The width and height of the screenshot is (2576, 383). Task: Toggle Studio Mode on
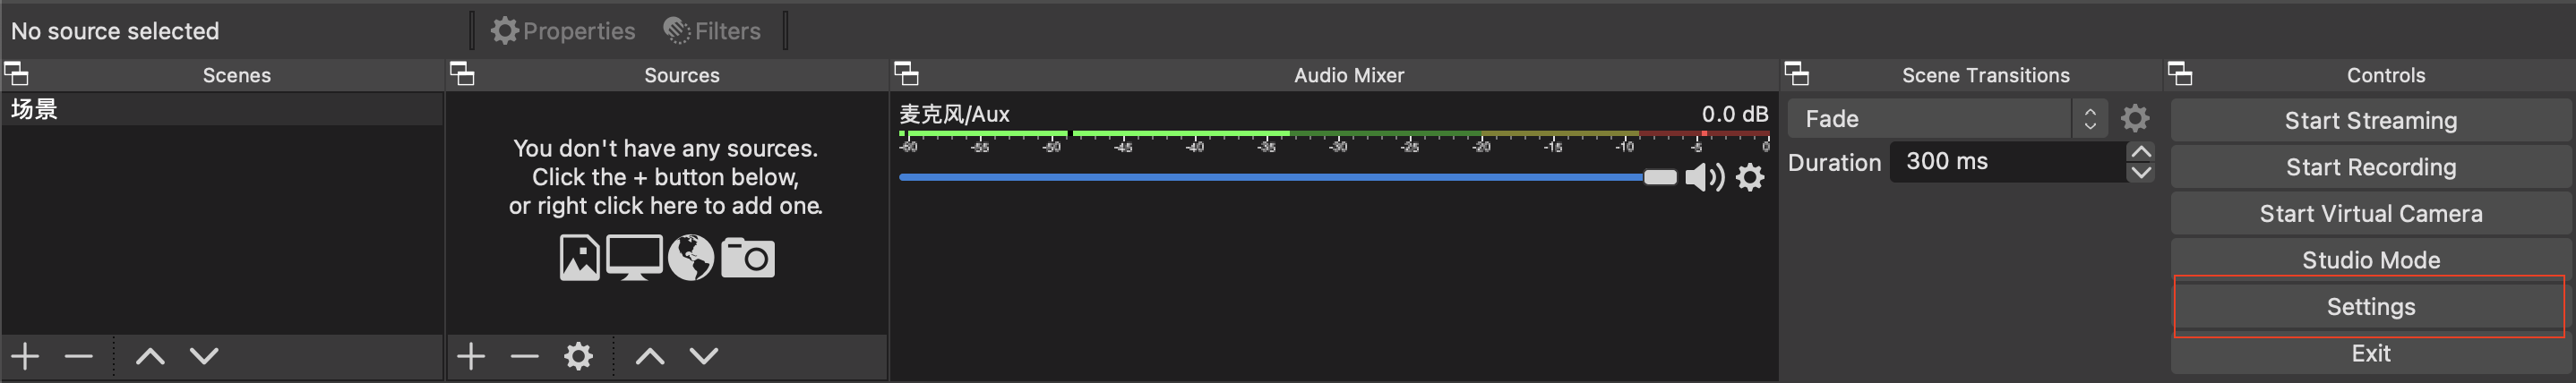point(2370,260)
